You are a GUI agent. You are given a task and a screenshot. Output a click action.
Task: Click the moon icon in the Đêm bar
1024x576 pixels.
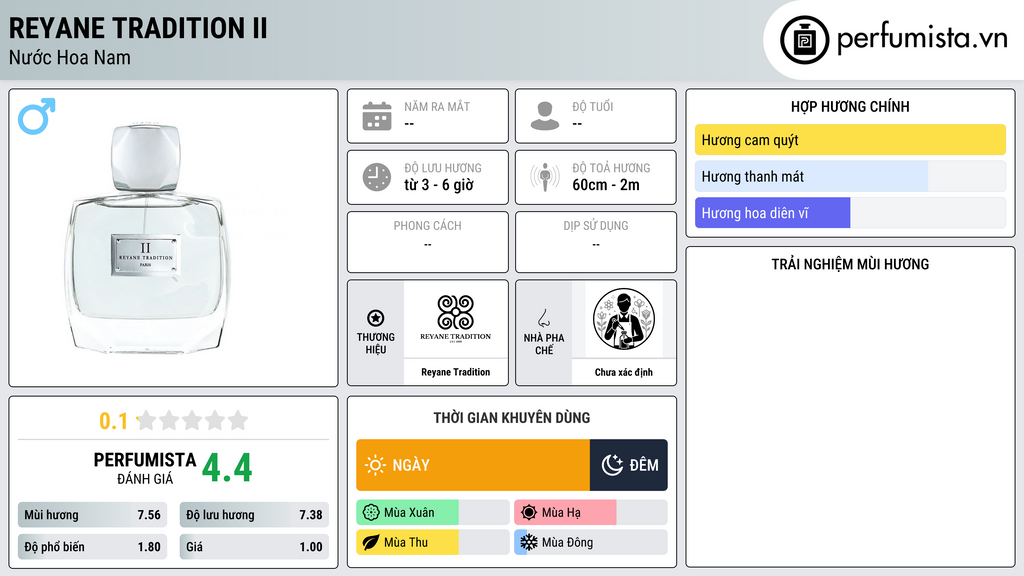click(x=612, y=465)
